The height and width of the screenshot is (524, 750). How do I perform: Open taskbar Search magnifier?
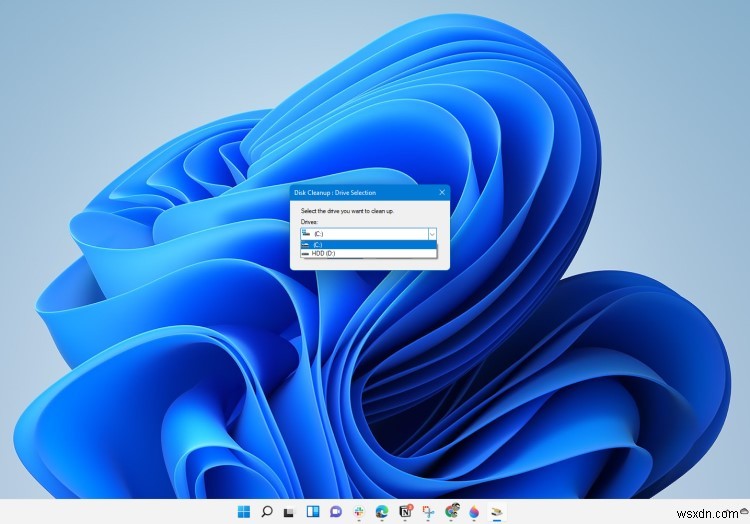(266, 512)
